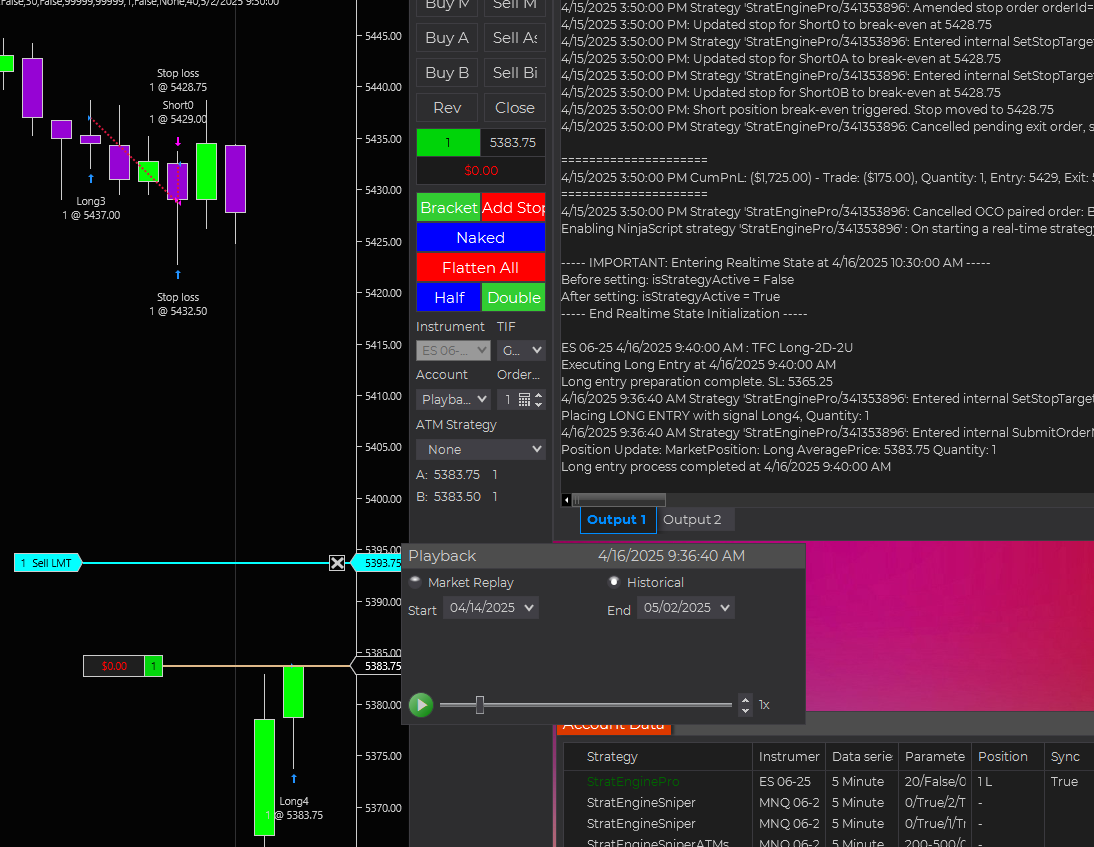Cancel the Sell LMT order with X icon

coord(337,563)
